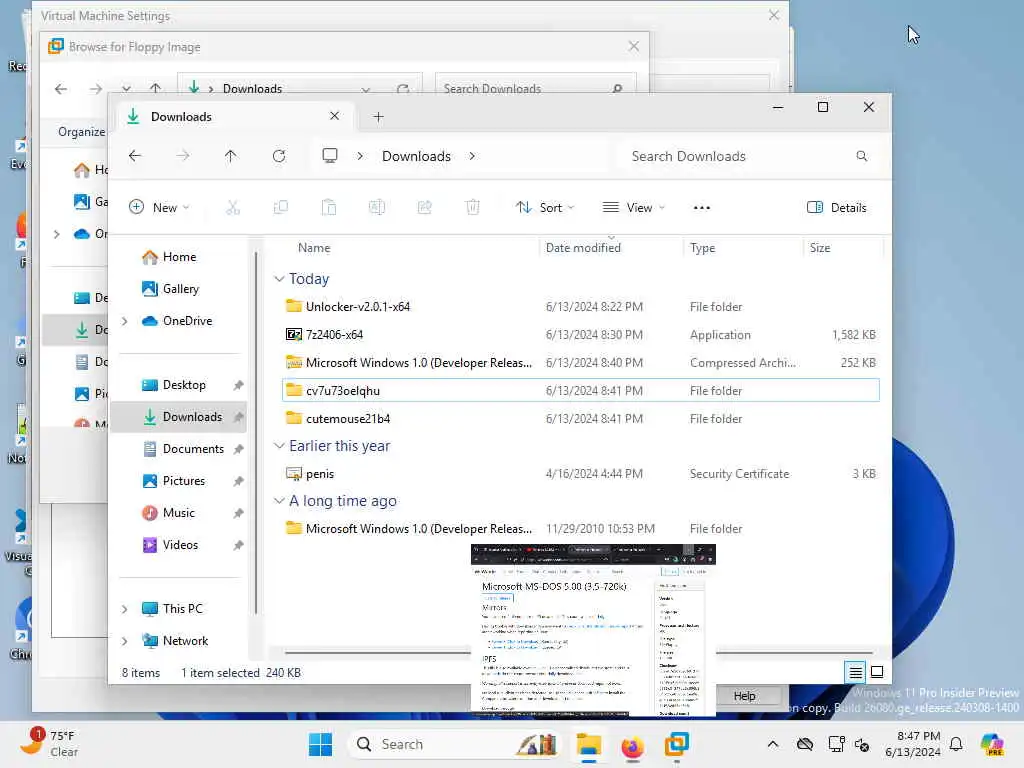The image size is (1024, 768).
Task: Click the Firefox MS-DOS 5.00 preview thumbnail
Action: tap(593, 630)
